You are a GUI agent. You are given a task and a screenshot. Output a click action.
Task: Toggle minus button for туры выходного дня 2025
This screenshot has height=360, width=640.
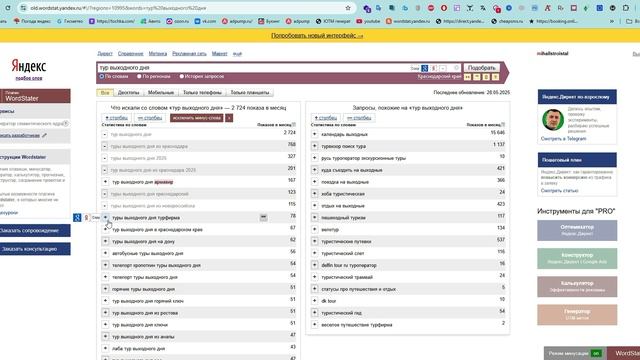(x=105, y=158)
